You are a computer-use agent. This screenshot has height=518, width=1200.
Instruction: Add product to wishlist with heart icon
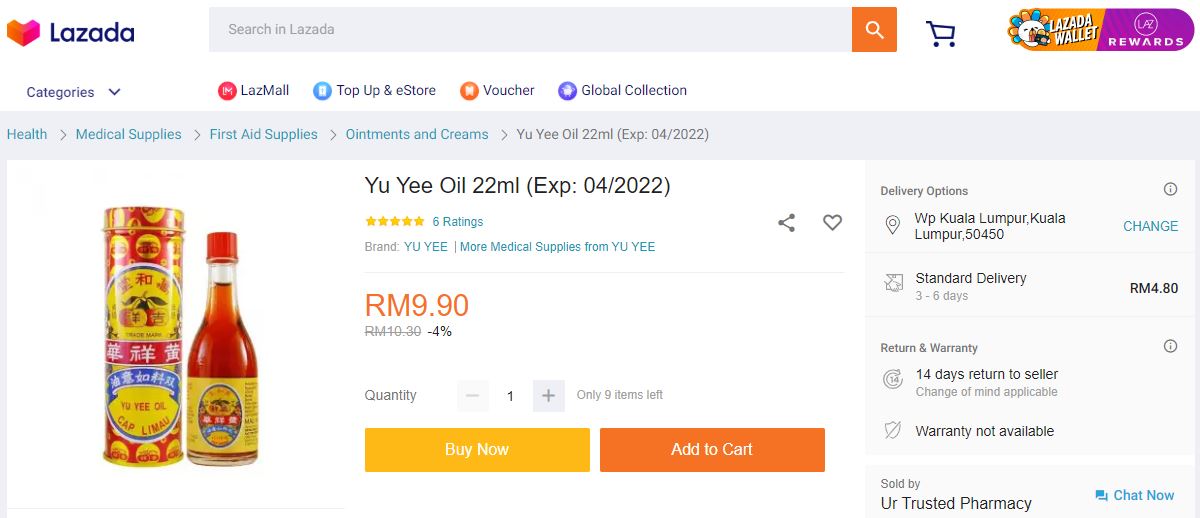[832, 223]
